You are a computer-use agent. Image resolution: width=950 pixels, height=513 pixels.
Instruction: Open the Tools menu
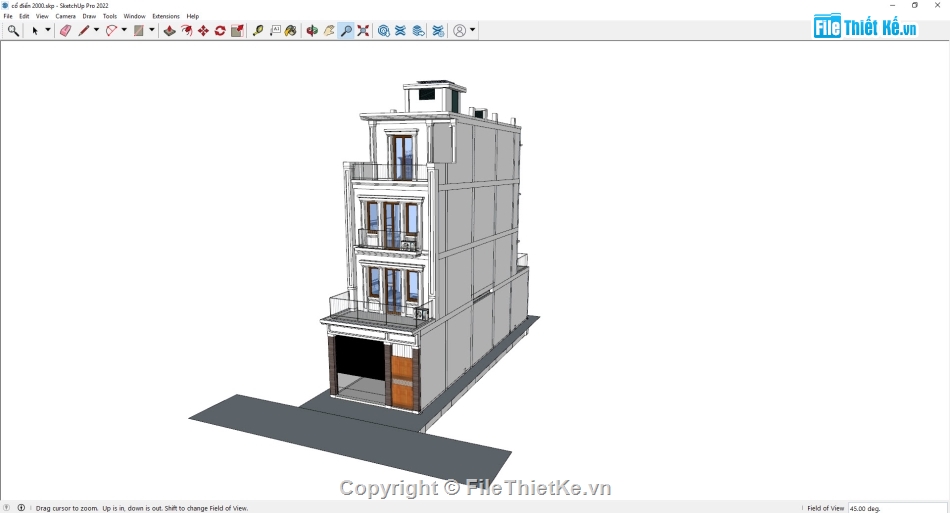(x=110, y=16)
